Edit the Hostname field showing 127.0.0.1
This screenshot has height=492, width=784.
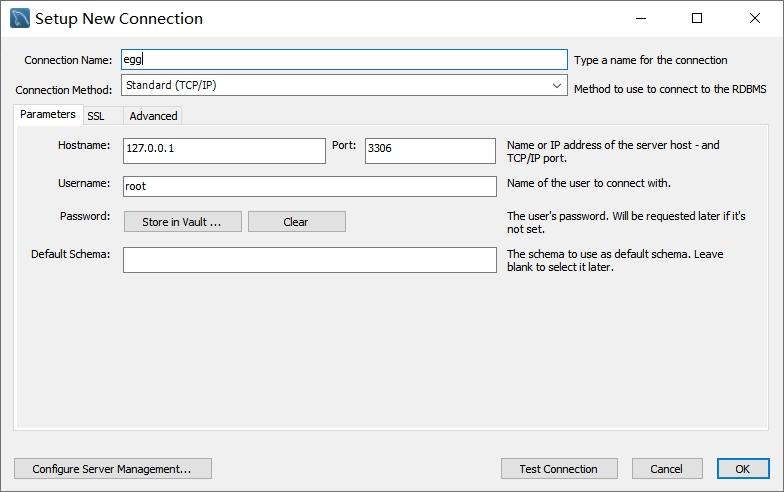coord(224,150)
